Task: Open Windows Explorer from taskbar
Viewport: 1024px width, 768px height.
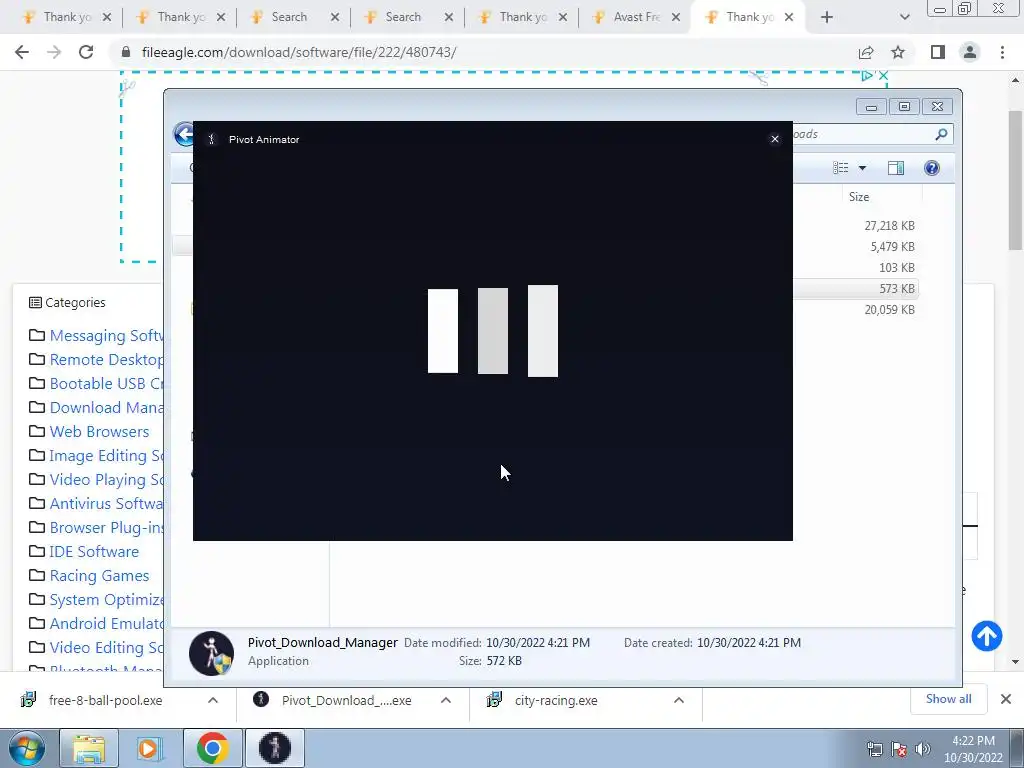Action: point(89,748)
